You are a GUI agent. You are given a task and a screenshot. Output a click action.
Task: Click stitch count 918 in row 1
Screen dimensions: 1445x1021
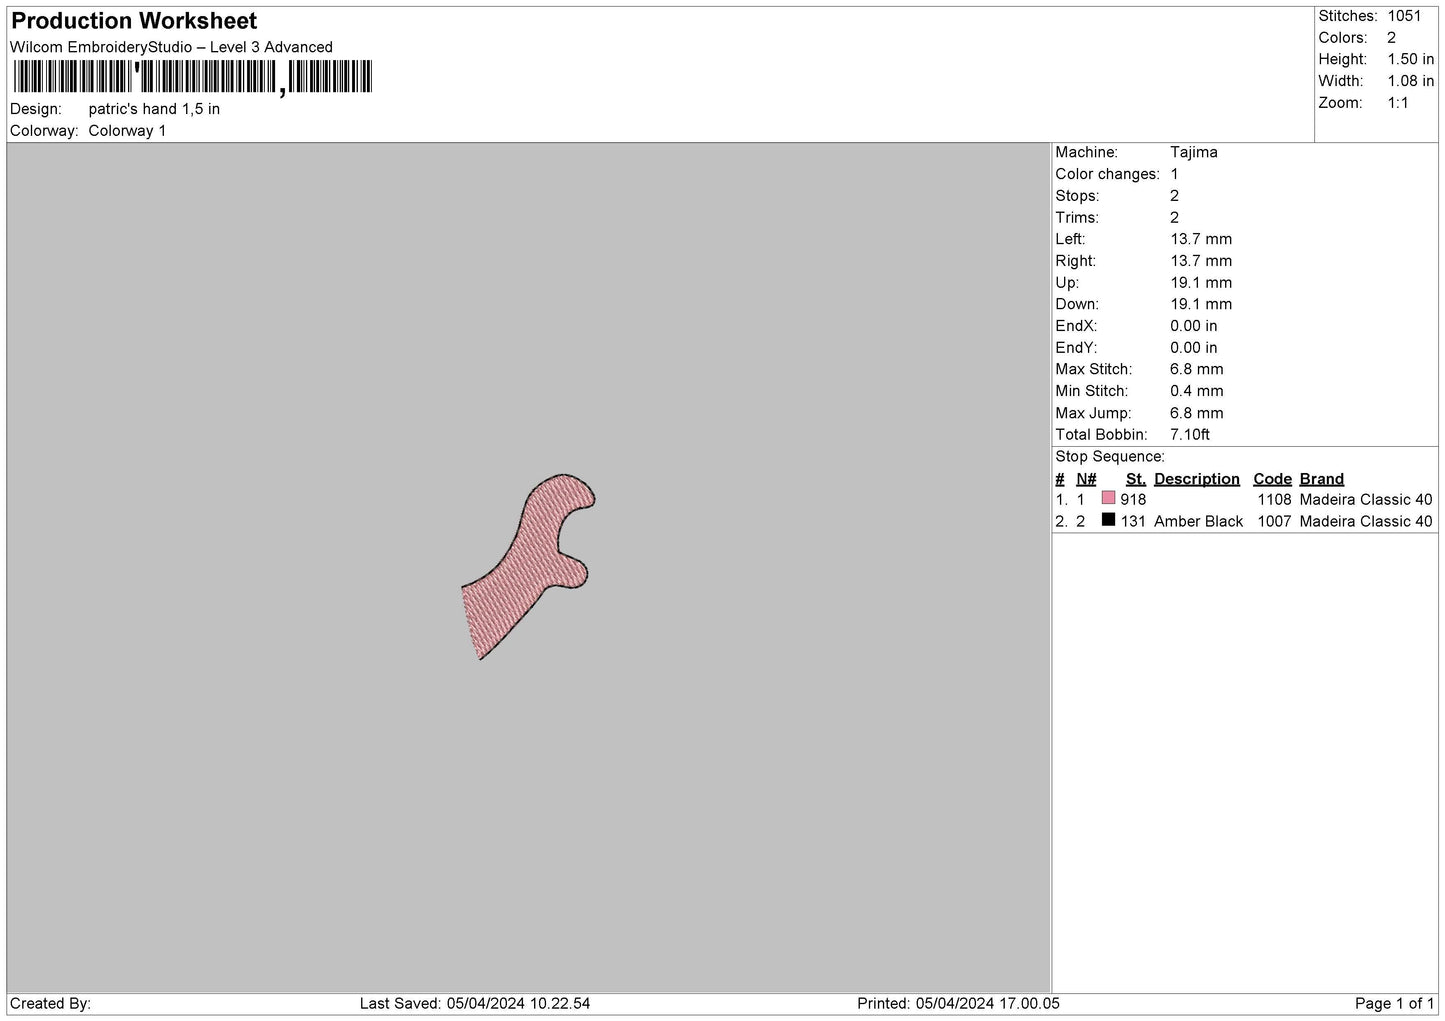point(1133,500)
